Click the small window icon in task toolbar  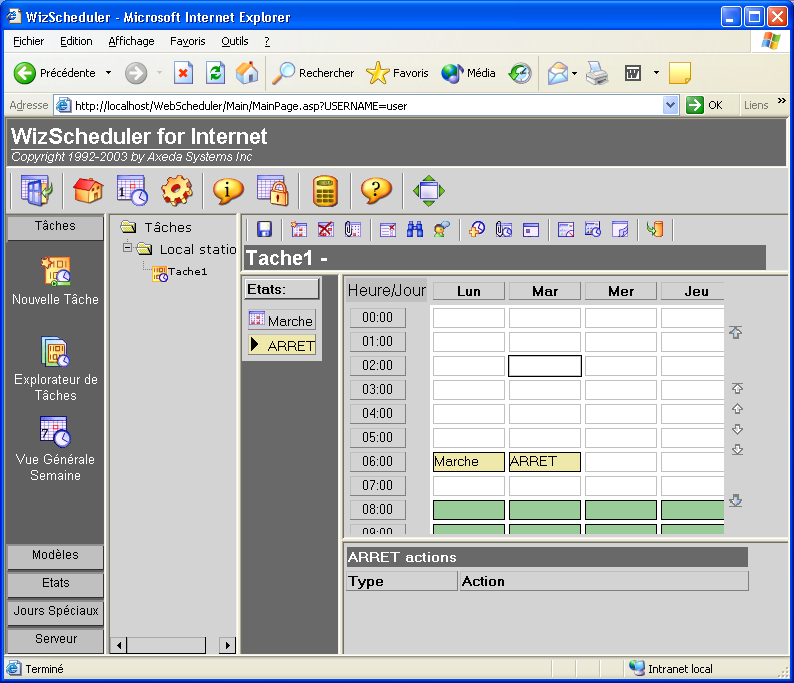(531, 229)
